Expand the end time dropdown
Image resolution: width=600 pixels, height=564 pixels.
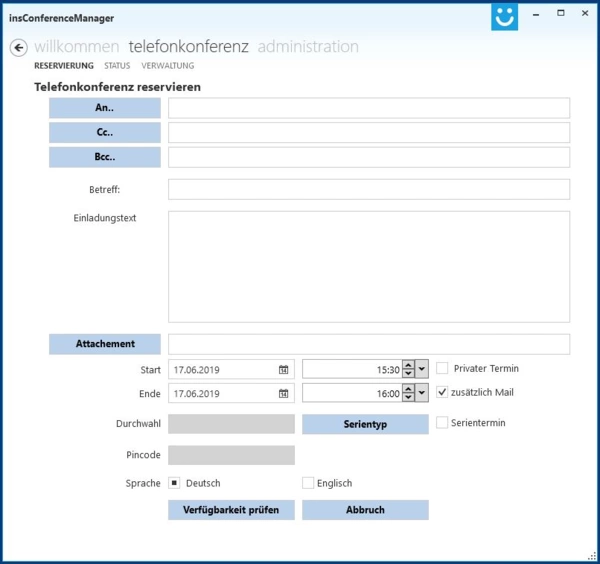click(x=422, y=394)
